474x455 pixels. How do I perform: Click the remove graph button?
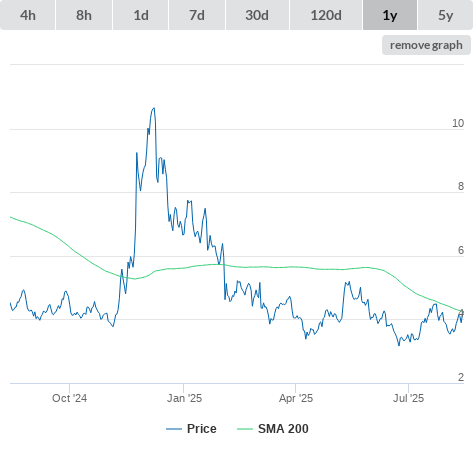(x=426, y=45)
